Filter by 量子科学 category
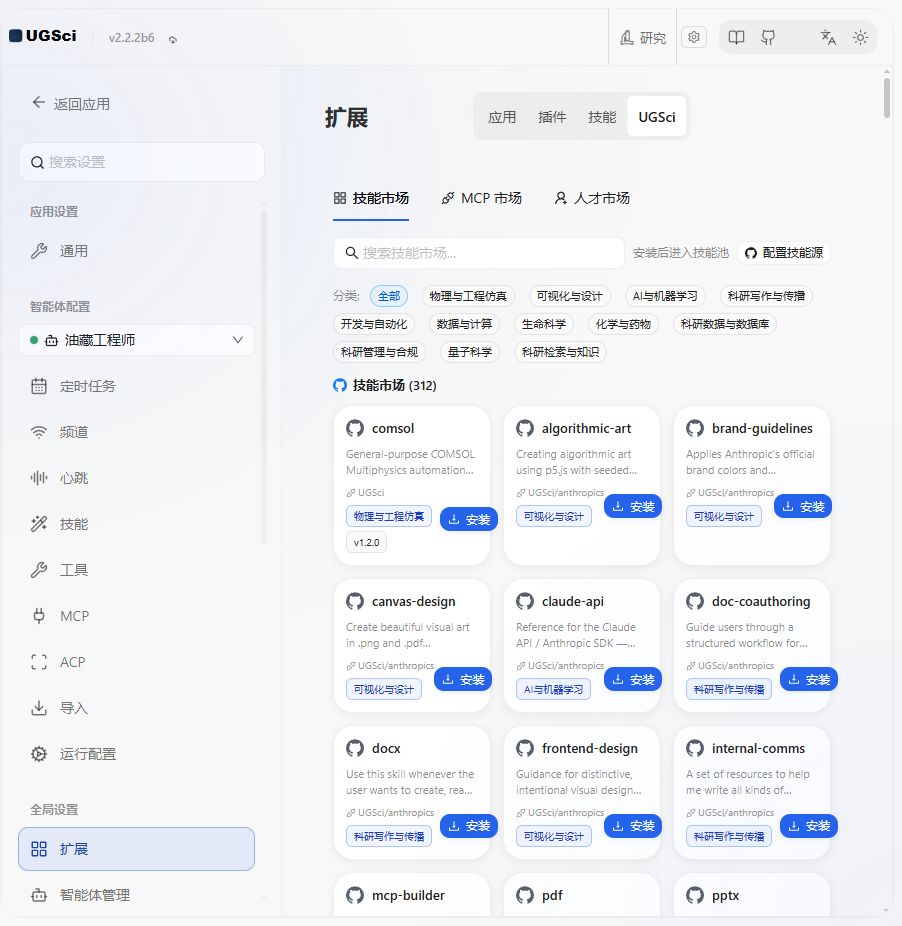902x926 pixels. click(470, 352)
